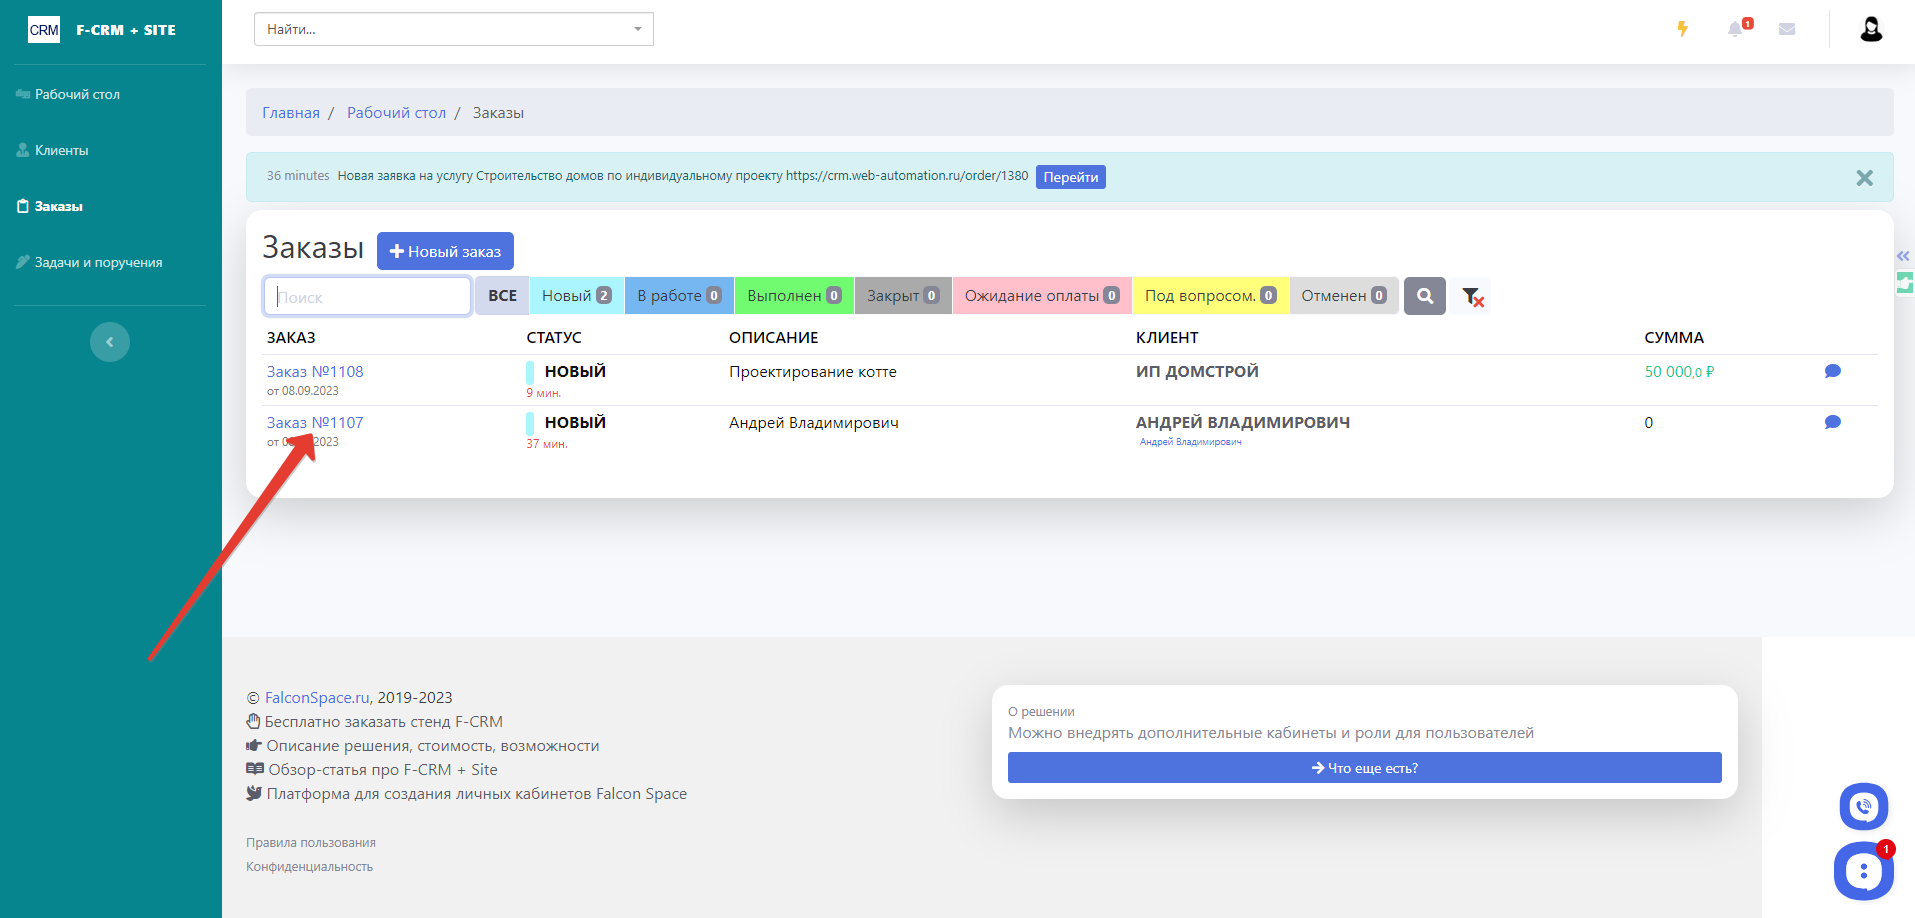Dismiss the new request notification banner
This screenshot has height=918, width=1915.
1864,178
